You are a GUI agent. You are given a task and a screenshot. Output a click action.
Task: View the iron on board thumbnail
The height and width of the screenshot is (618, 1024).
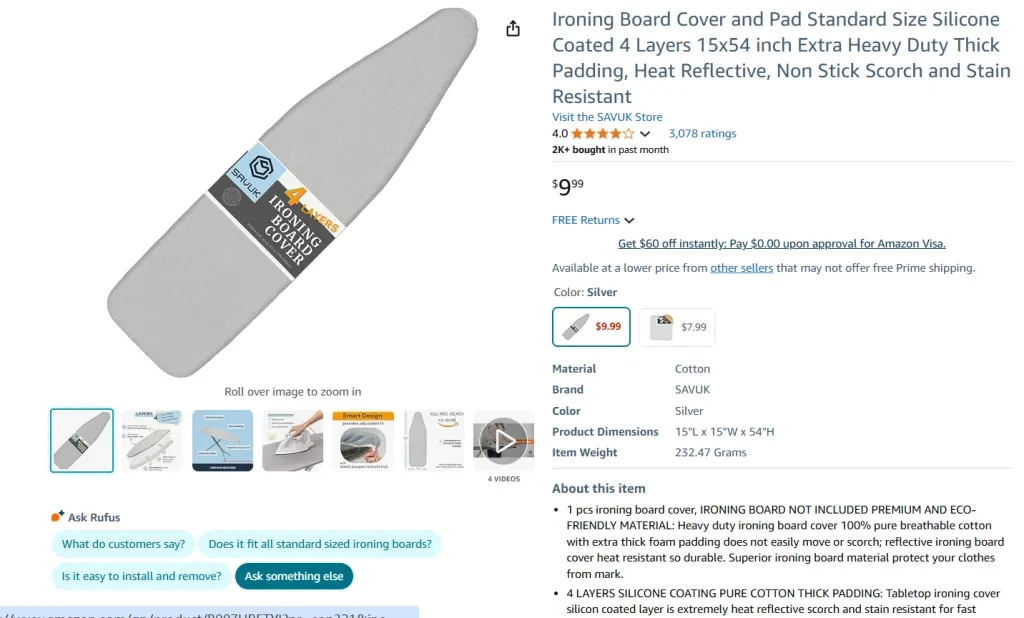pyautogui.click(x=293, y=440)
